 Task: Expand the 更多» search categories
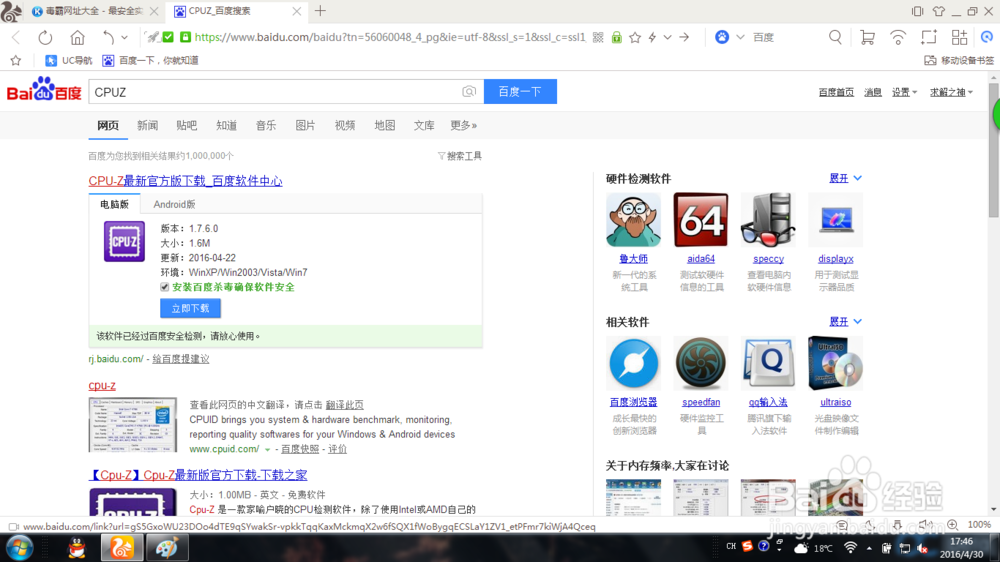464,126
